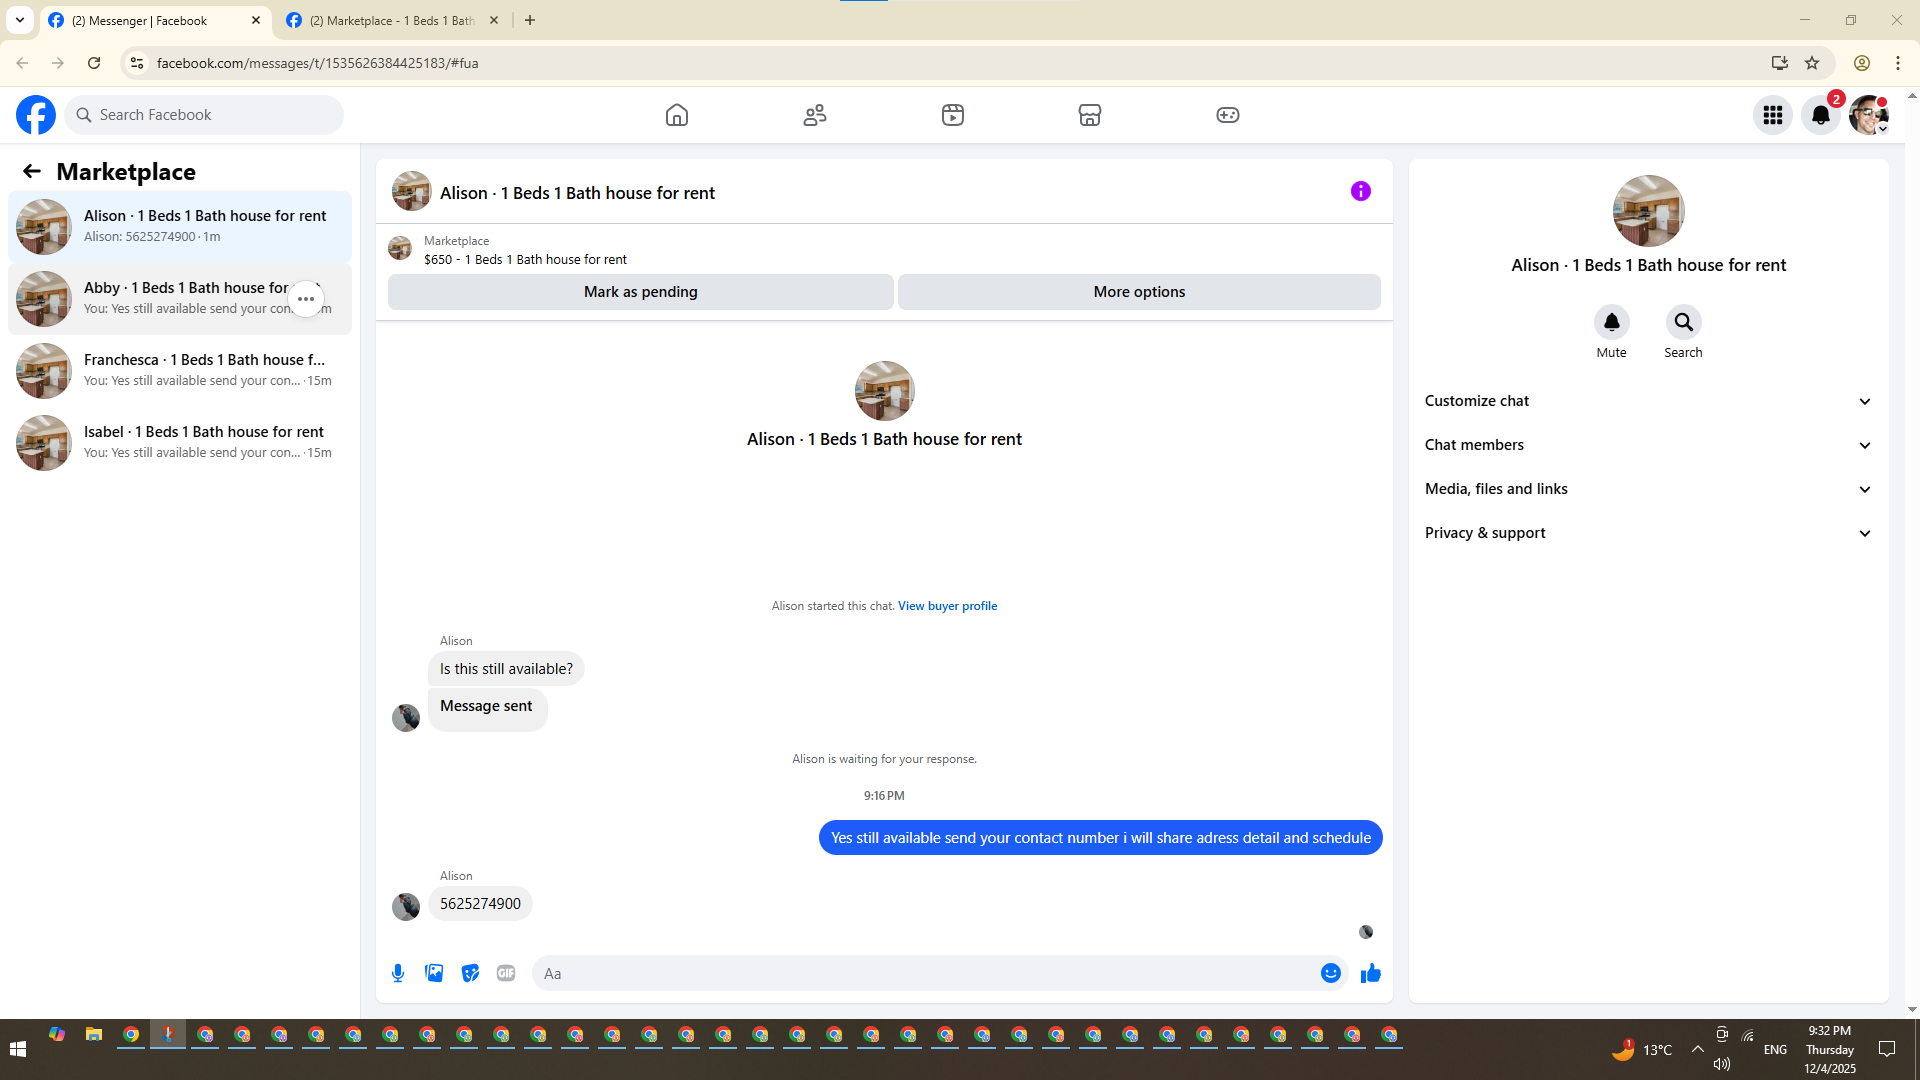This screenshot has height=1080, width=1920.
Task: Click the Mark as pending button
Action: coord(640,292)
